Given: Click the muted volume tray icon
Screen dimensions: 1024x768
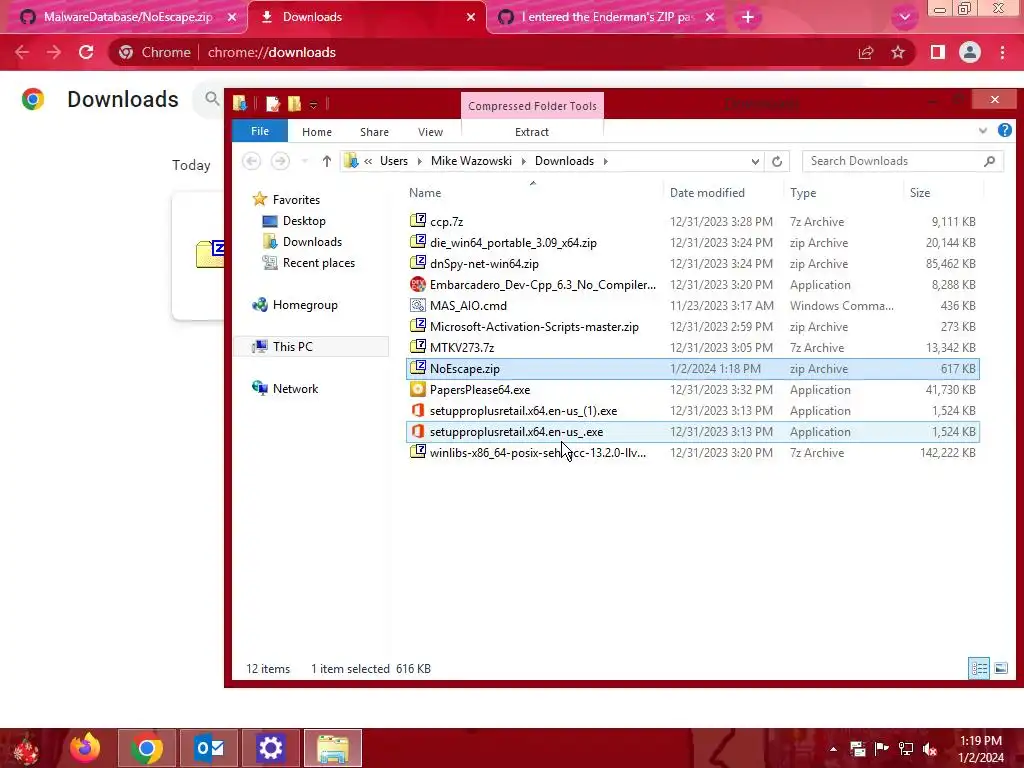Looking at the screenshot, I should [930, 748].
